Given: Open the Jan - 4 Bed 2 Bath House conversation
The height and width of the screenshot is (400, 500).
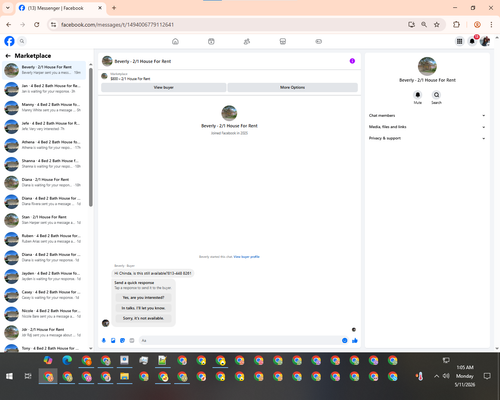Looking at the screenshot, I should pos(44,89).
